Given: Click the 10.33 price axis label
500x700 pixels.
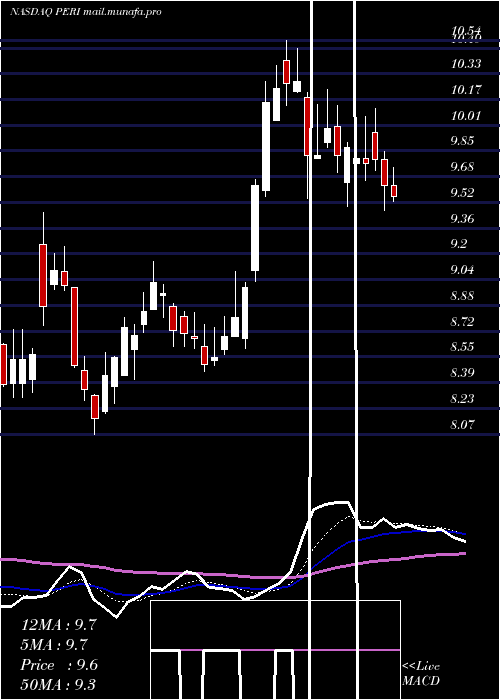Looking at the screenshot, I should tap(466, 64).
